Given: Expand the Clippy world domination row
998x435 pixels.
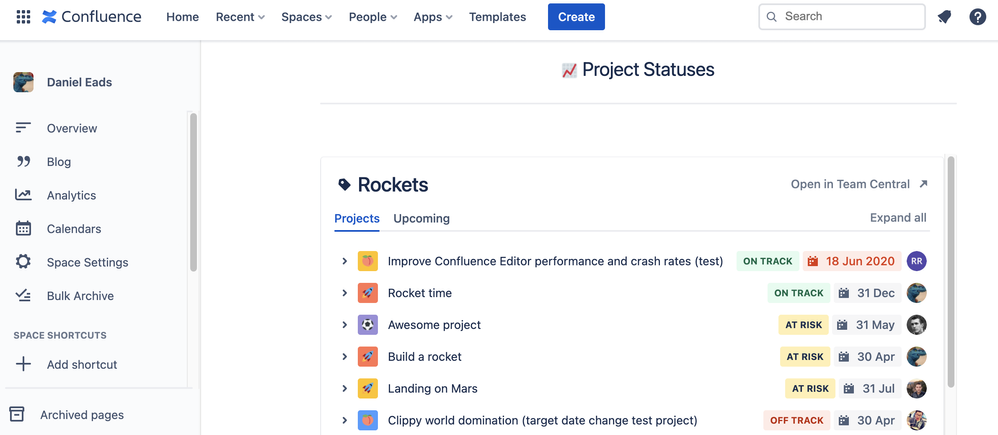Looking at the screenshot, I should [x=344, y=420].
